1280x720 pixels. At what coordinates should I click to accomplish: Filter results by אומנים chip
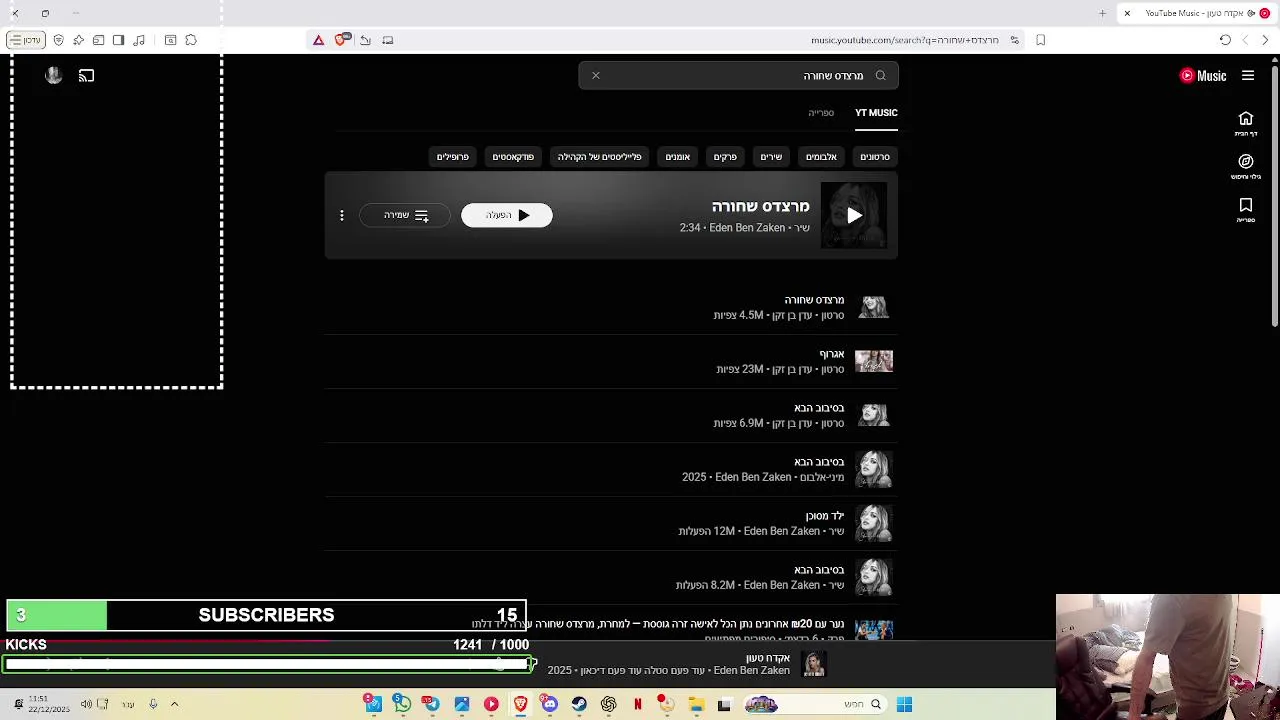(x=678, y=157)
